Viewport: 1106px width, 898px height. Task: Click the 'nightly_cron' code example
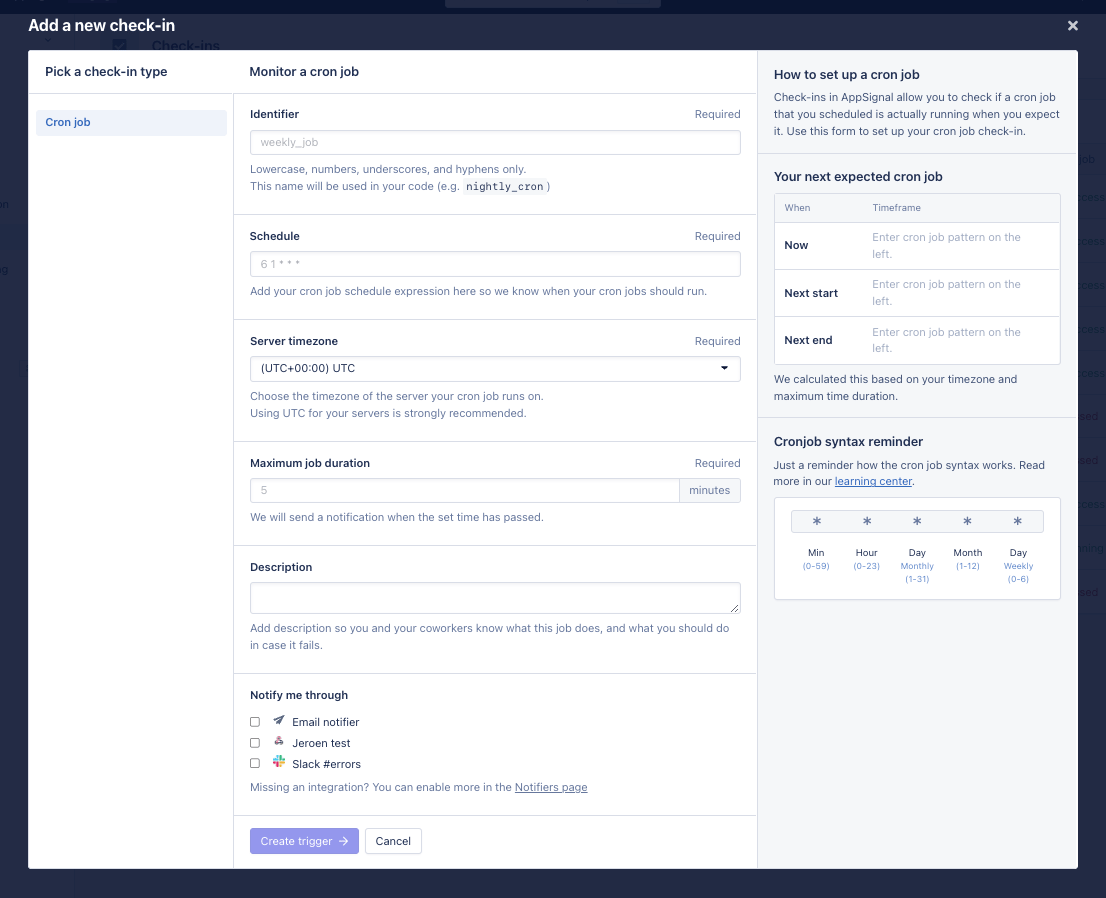504,187
